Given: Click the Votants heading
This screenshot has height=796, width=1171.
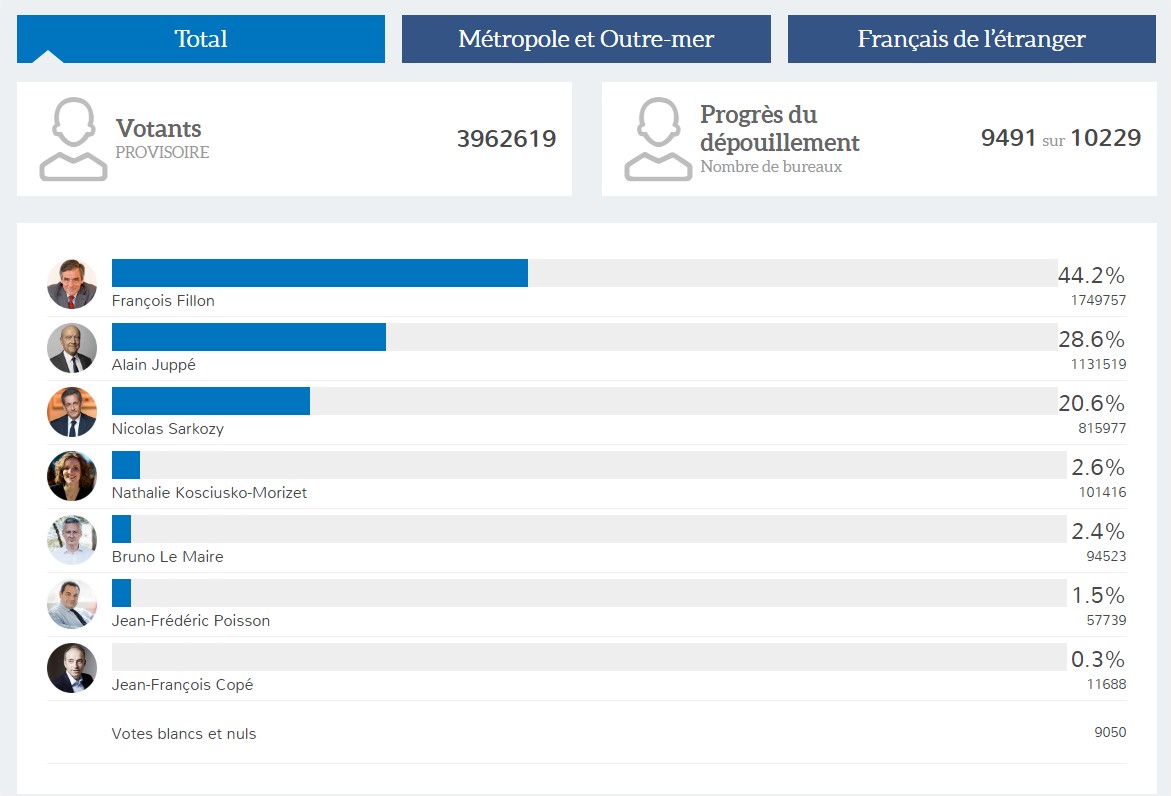Looking at the screenshot, I should [158, 128].
